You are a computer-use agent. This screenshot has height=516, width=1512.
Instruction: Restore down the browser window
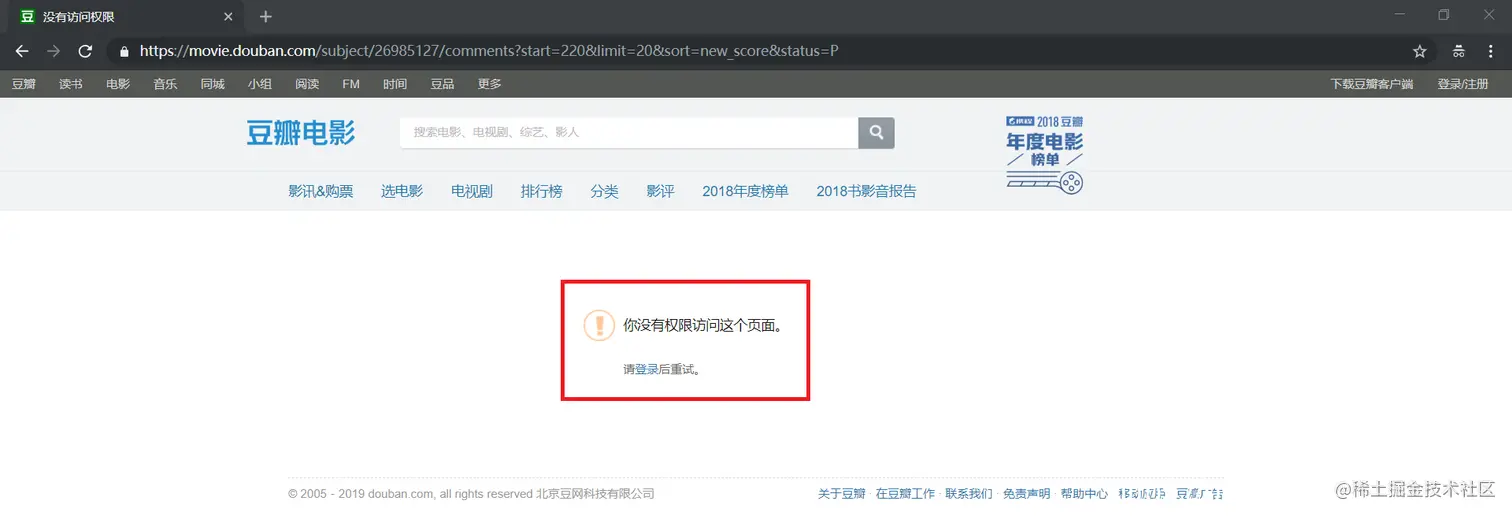point(1443,15)
